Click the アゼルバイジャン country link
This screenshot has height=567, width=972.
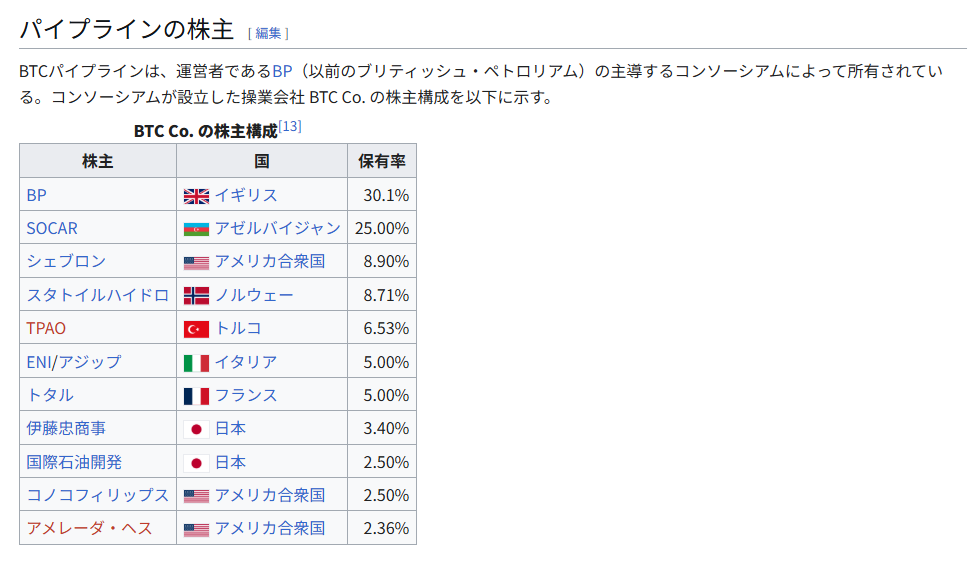(x=277, y=228)
